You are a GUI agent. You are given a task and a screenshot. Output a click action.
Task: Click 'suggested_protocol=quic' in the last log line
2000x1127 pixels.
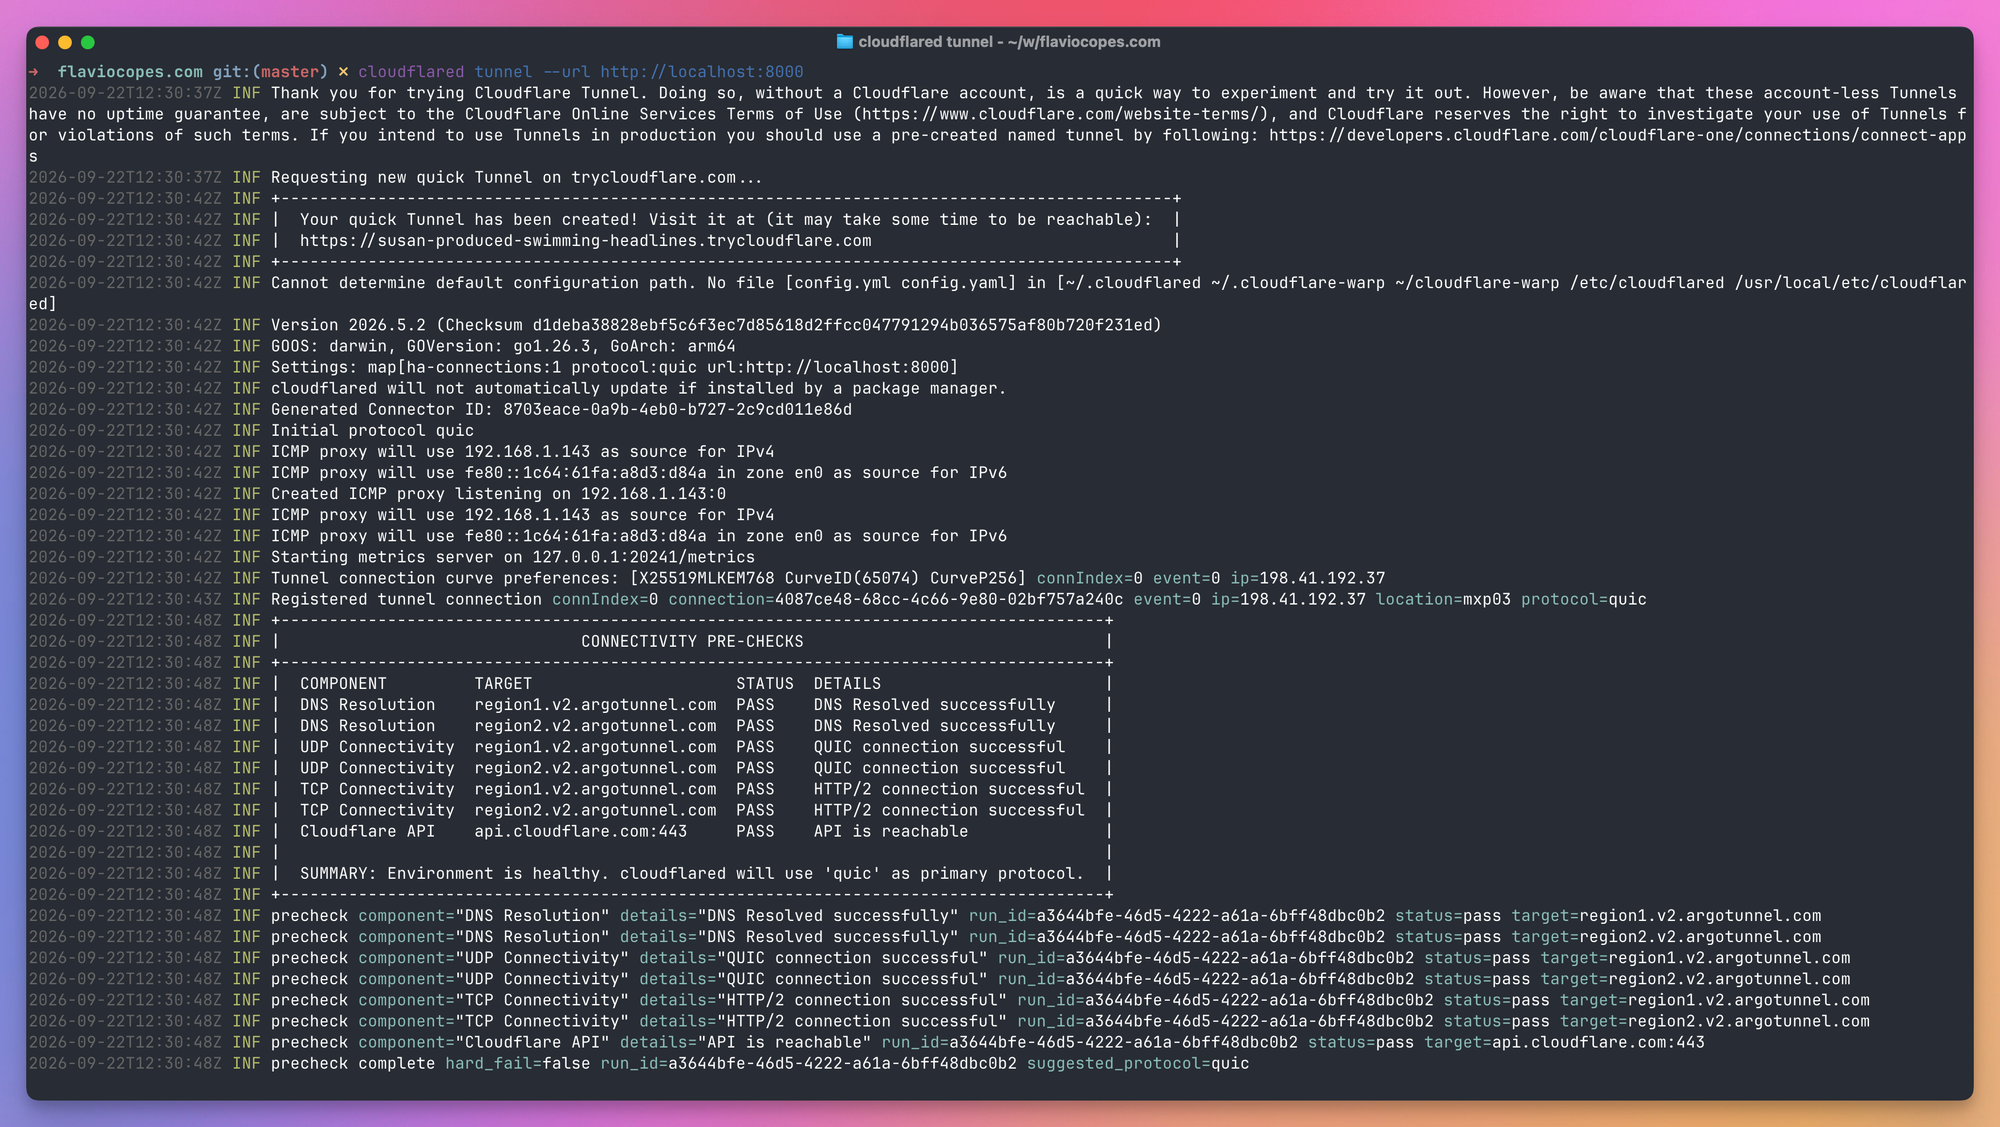click(1138, 1064)
